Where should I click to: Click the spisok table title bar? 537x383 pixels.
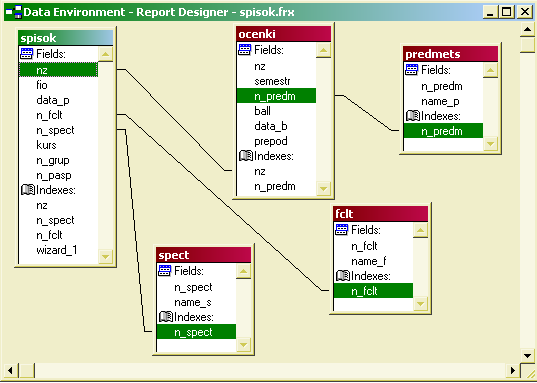pos(66,38)
